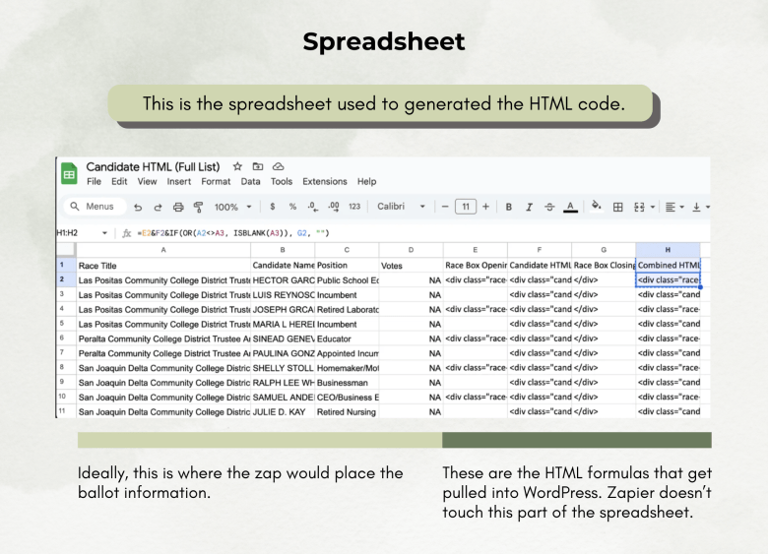Open the Format menu
This screenshot has width=768, height=554.
(x=216, y=182)
